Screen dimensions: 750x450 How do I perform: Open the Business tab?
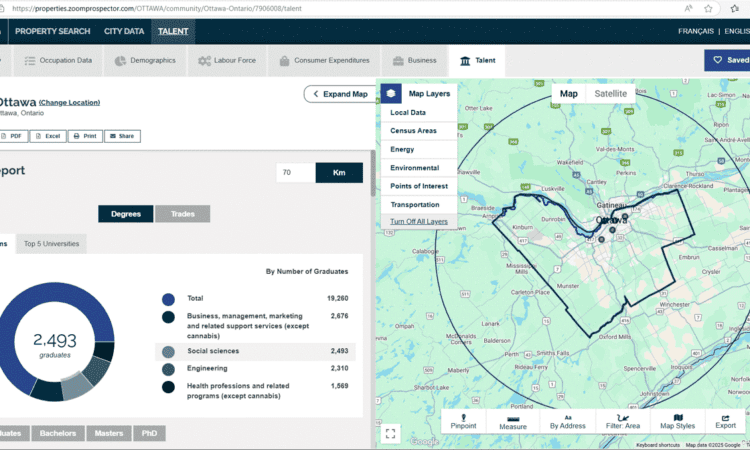[414, 61]
